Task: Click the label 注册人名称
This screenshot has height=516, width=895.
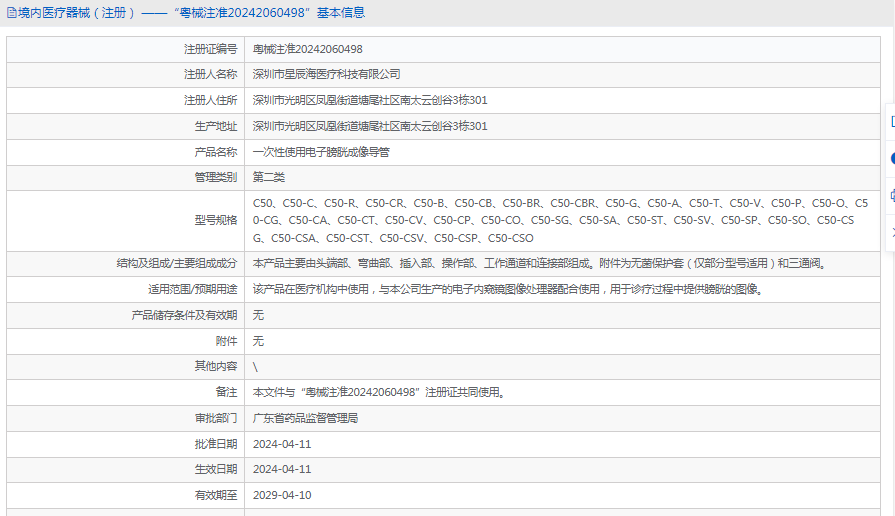Action: [210, 74]
